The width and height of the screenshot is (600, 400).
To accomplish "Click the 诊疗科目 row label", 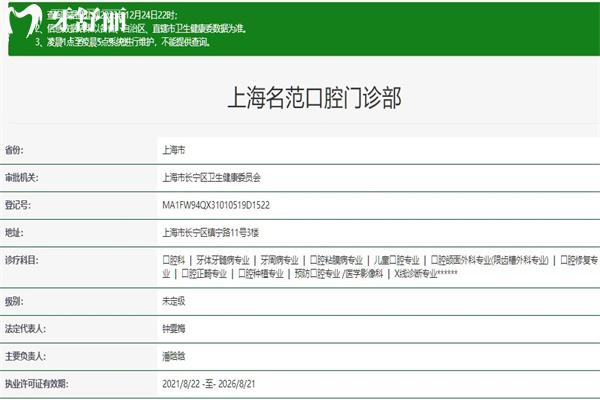I will tap(21, 260).
